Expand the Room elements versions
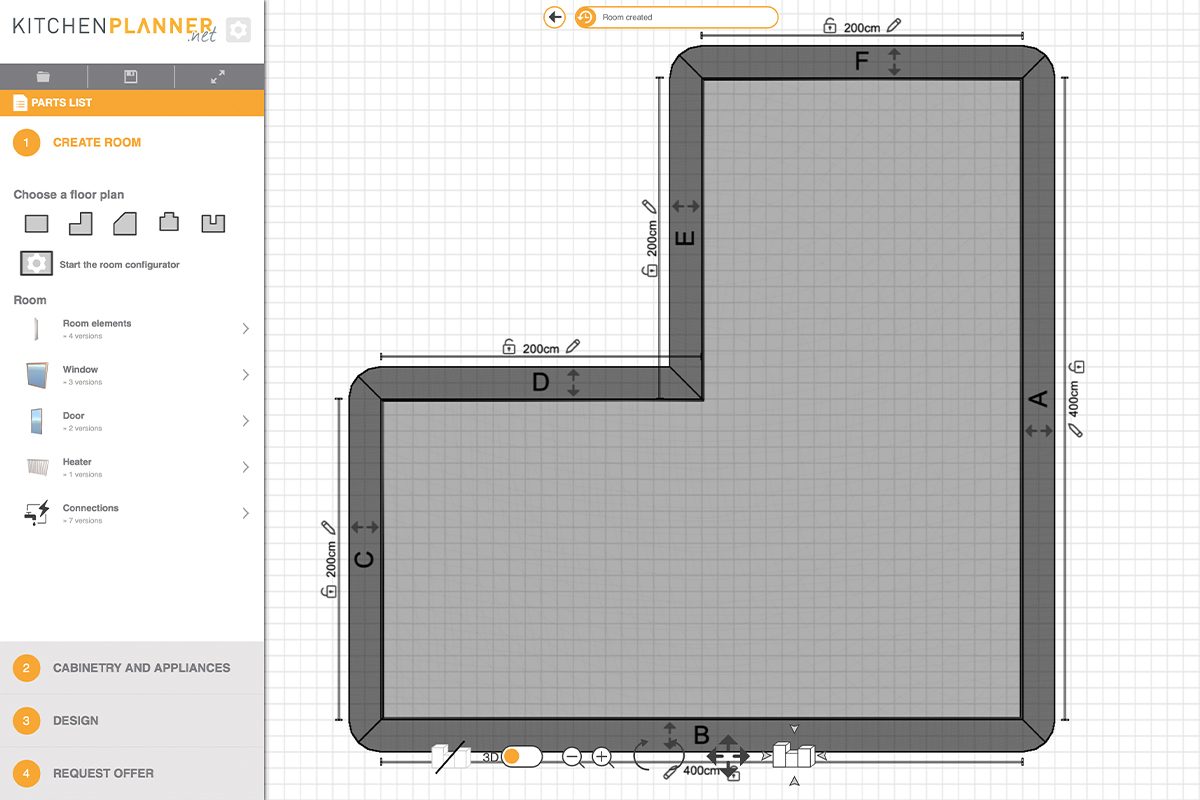1200x800 pixels. 245,329
